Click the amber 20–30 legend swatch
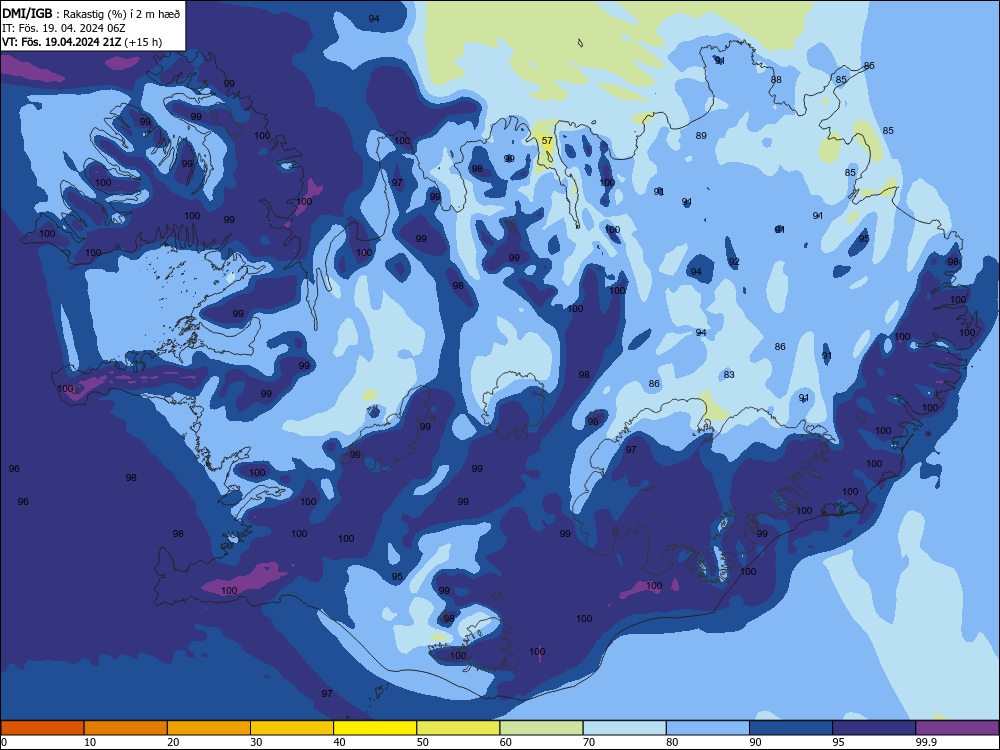The image size is (1000, 750). [209, 728]
